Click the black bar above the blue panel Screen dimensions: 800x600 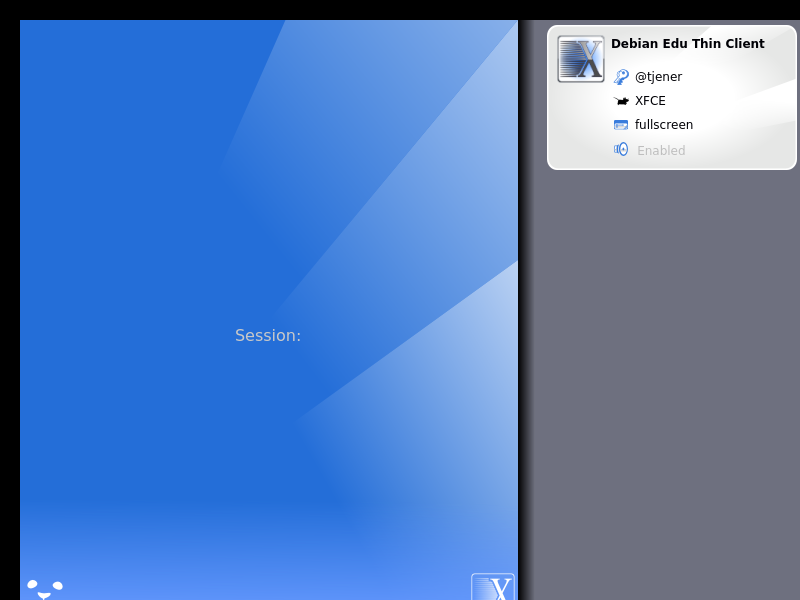coord(270,9)
